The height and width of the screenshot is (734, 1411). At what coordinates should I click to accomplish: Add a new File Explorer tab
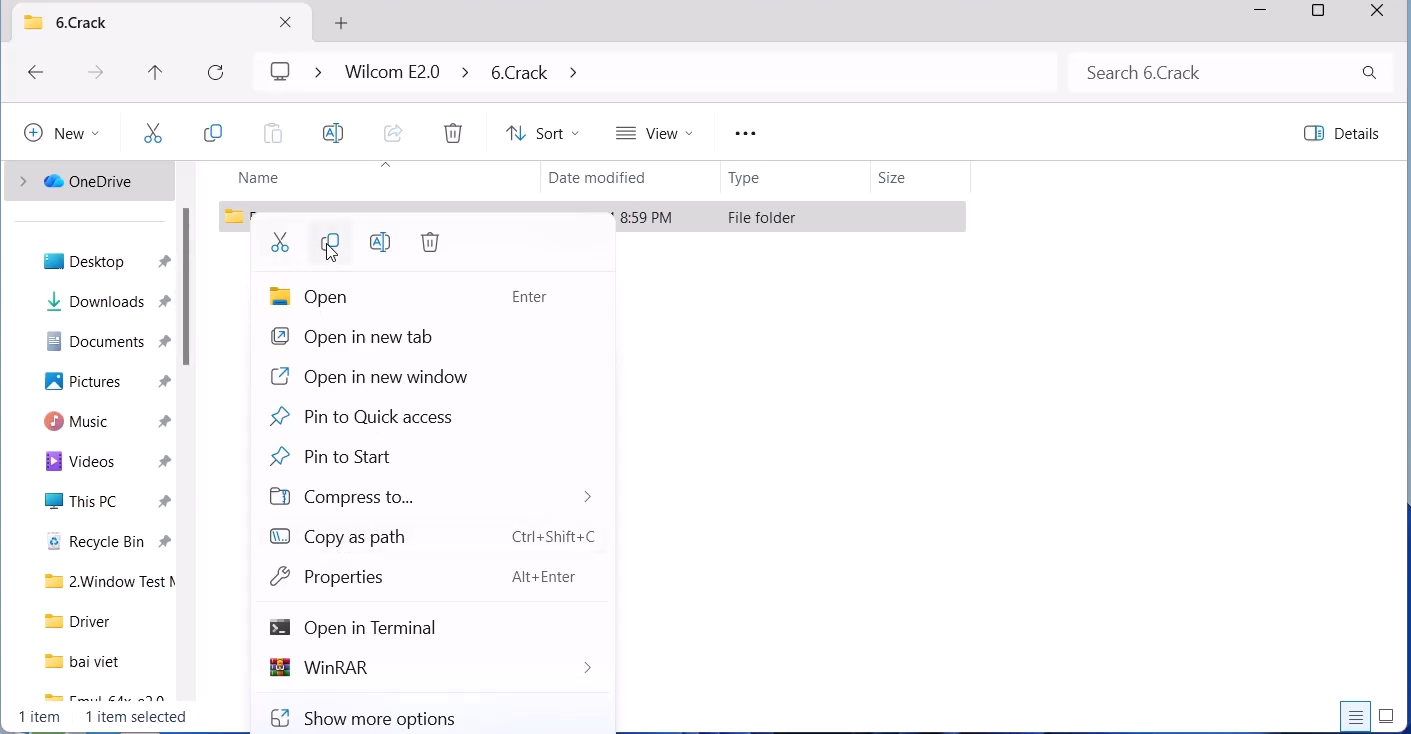click(x=342, y=23)
